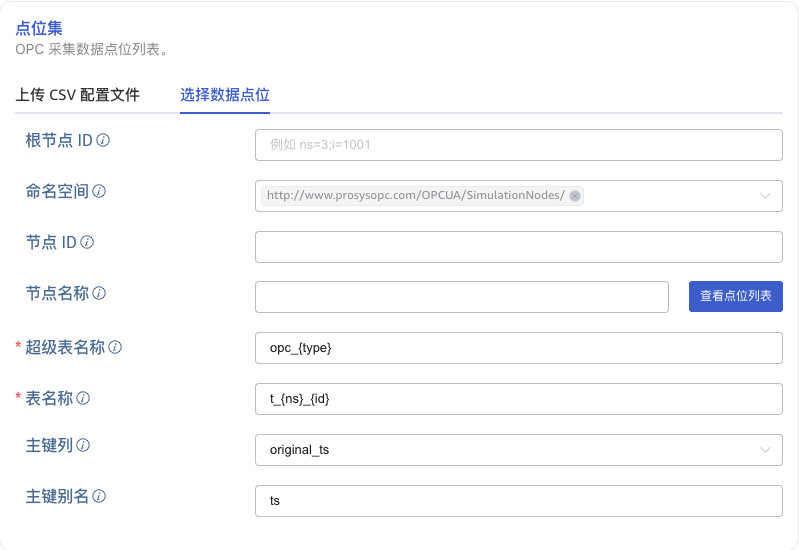Click the 节点名称 input box
Screen dimensions: 799x550
(461, 297)
